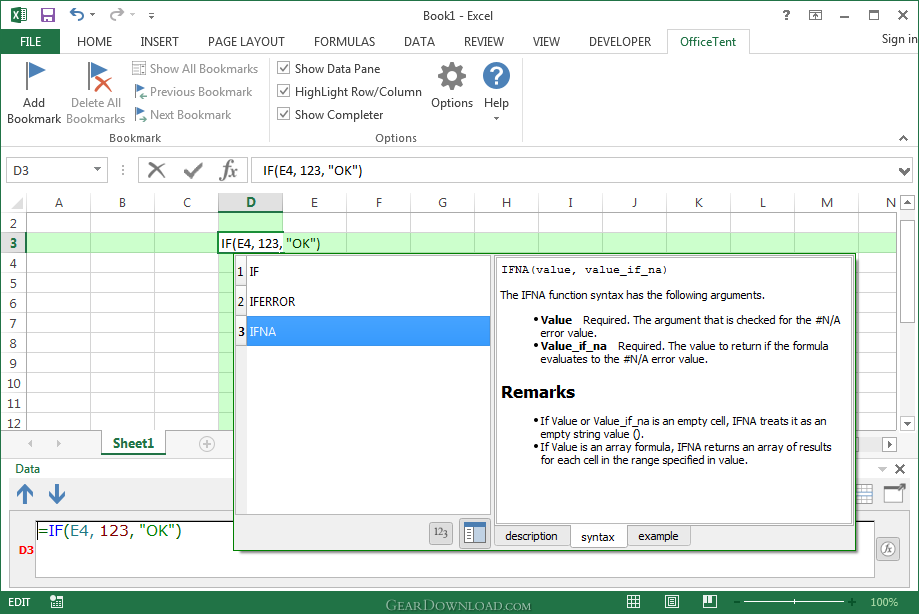The height and width of the screenshot is (614, 919).
Task: Click the zoom slider in status bar
Action: 794,603
